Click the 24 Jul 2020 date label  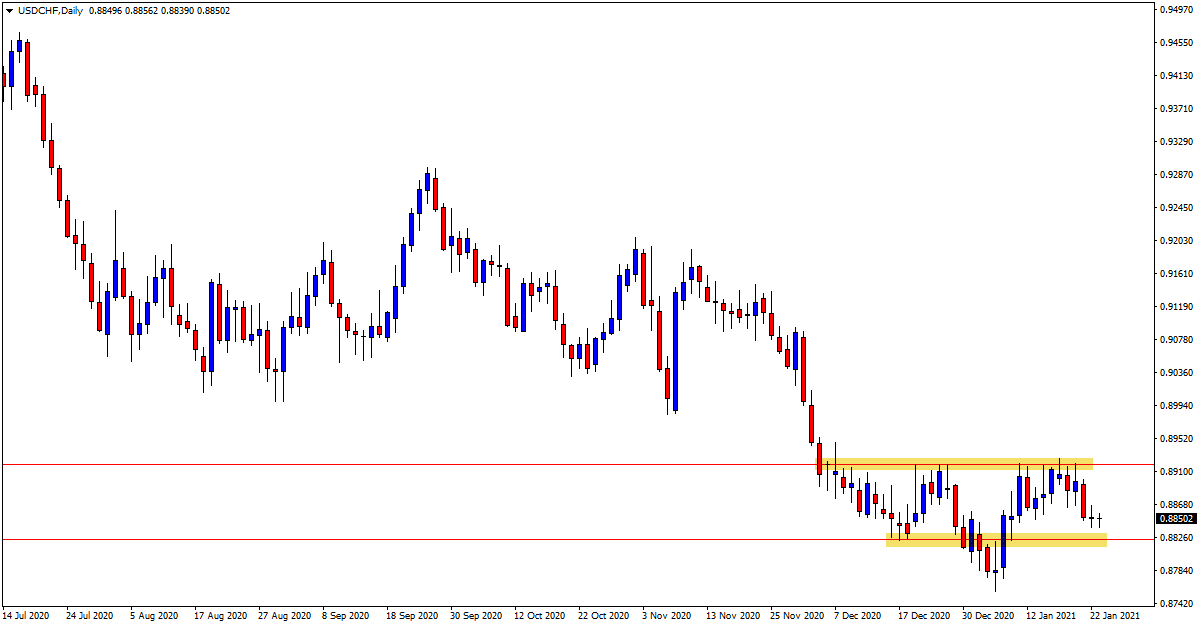(90, 616)
